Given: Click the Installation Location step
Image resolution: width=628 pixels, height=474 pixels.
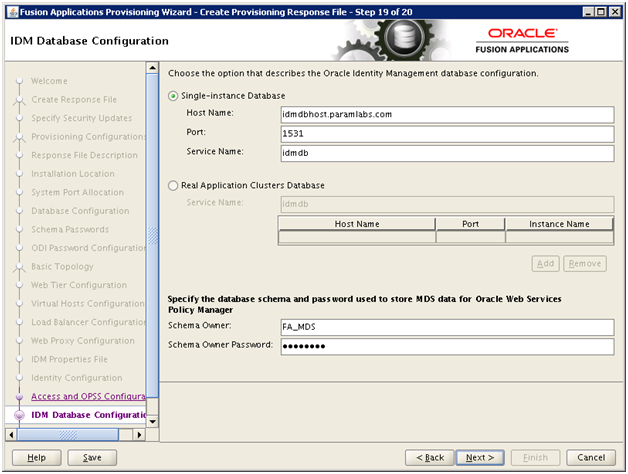Looking at the screenshot, I should click(x=73, y=173).
